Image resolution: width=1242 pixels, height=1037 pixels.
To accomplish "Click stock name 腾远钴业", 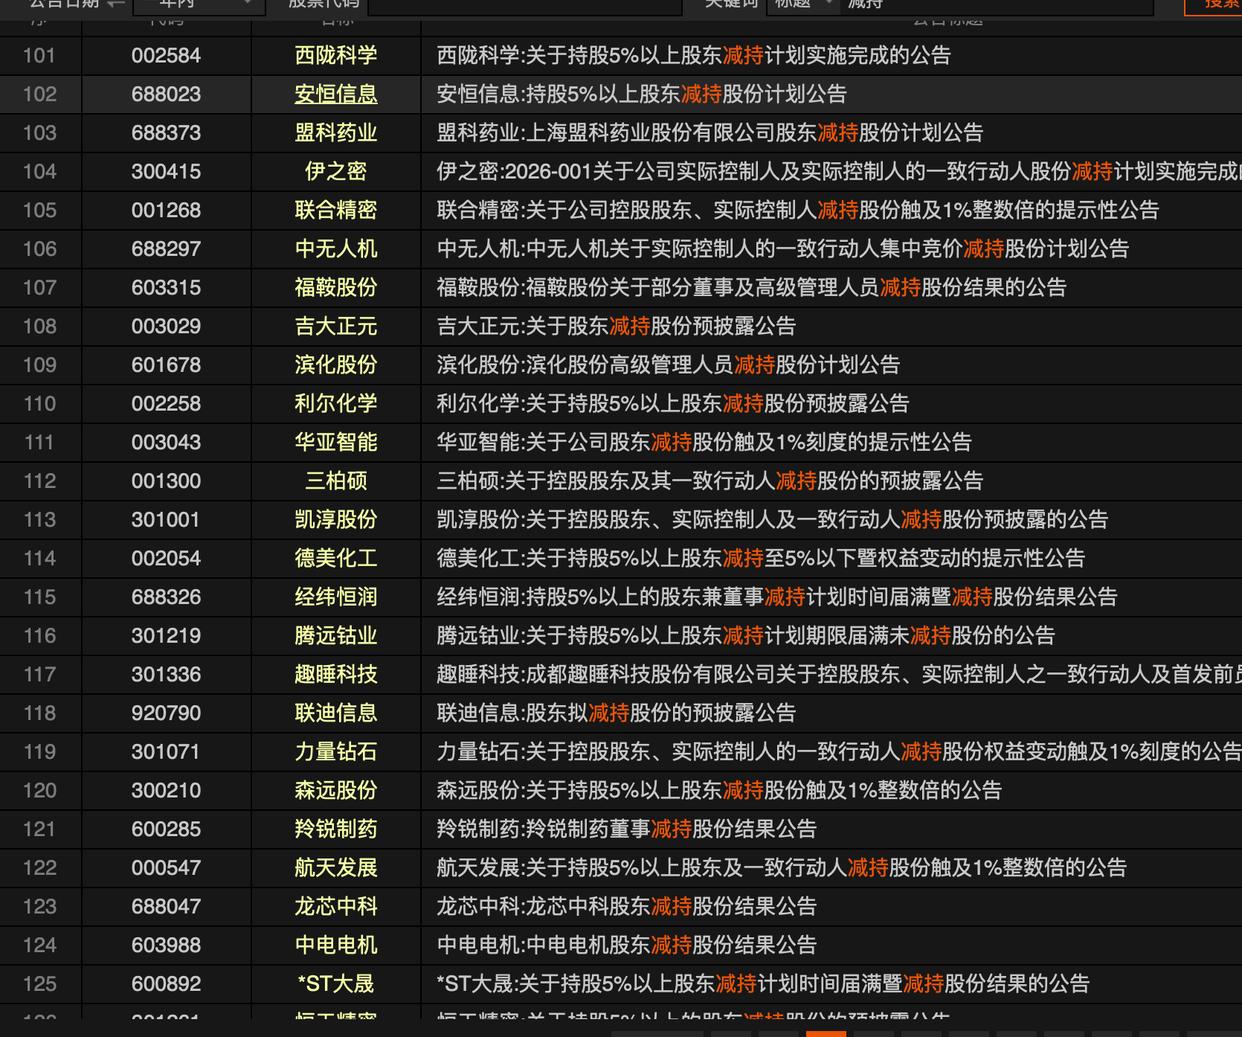I will point(336,636).
